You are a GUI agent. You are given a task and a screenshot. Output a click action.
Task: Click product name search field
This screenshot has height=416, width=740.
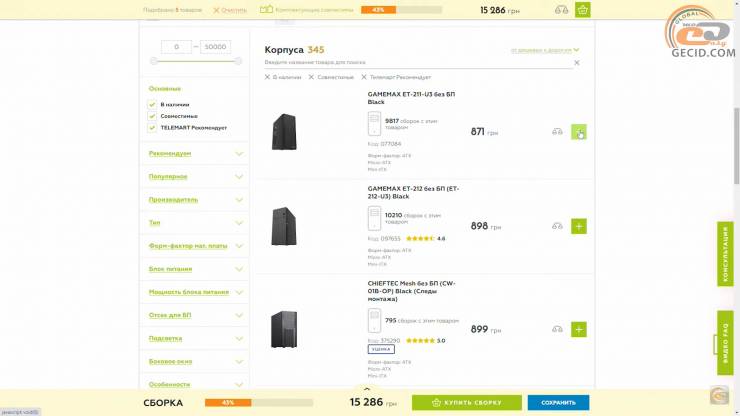[418, 62]
